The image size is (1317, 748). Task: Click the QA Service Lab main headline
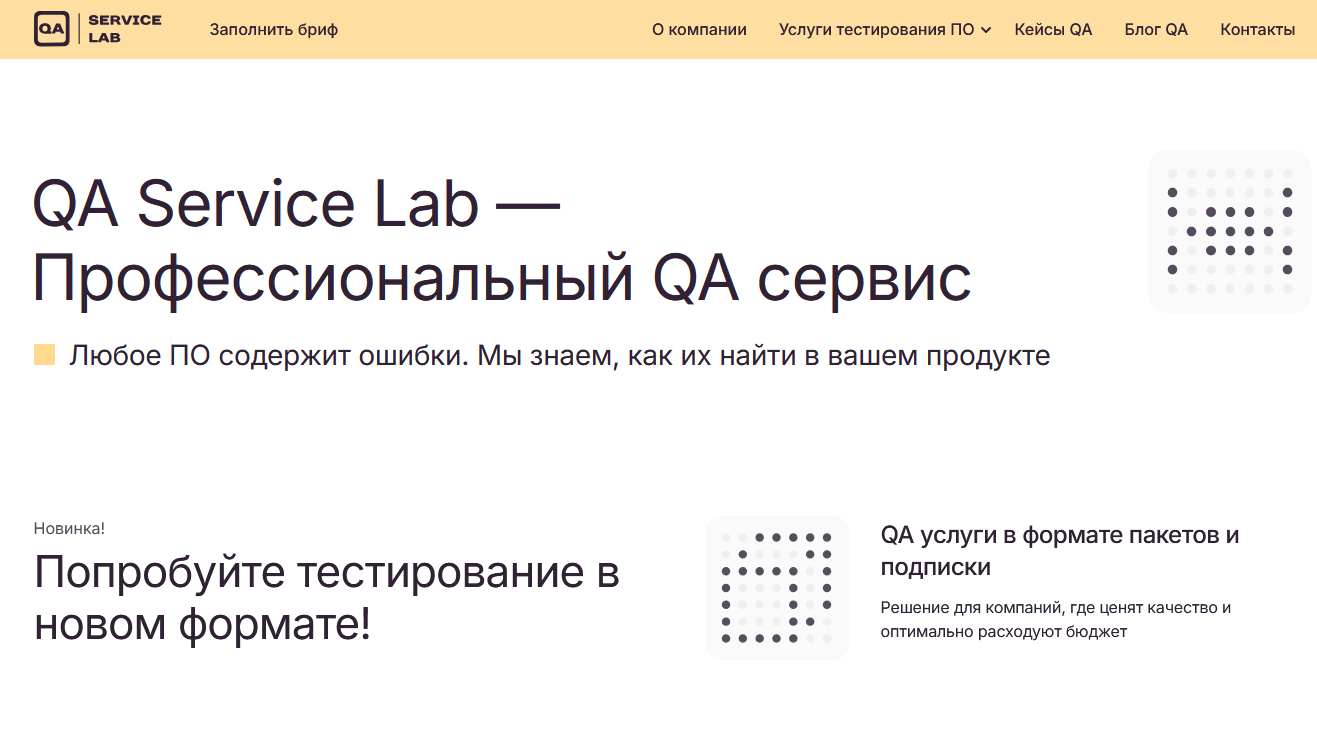click(x=296, y=205)
